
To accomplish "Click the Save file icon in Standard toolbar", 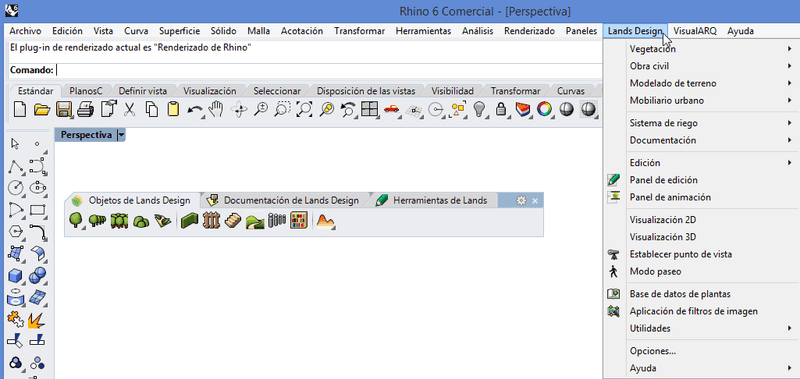I will tap(64, 109).
